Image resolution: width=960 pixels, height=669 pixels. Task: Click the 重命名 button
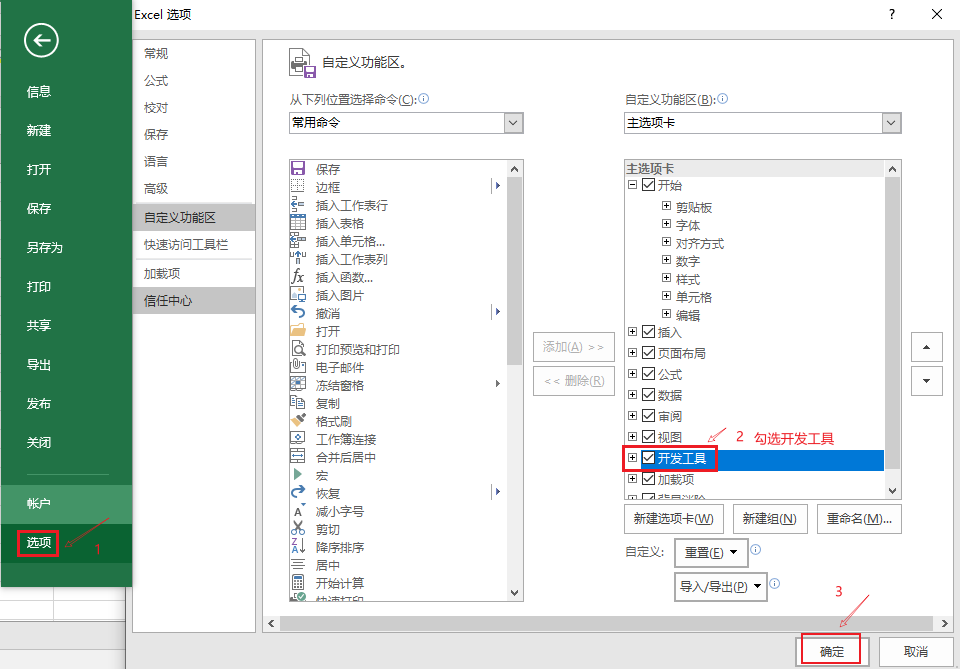859,519
